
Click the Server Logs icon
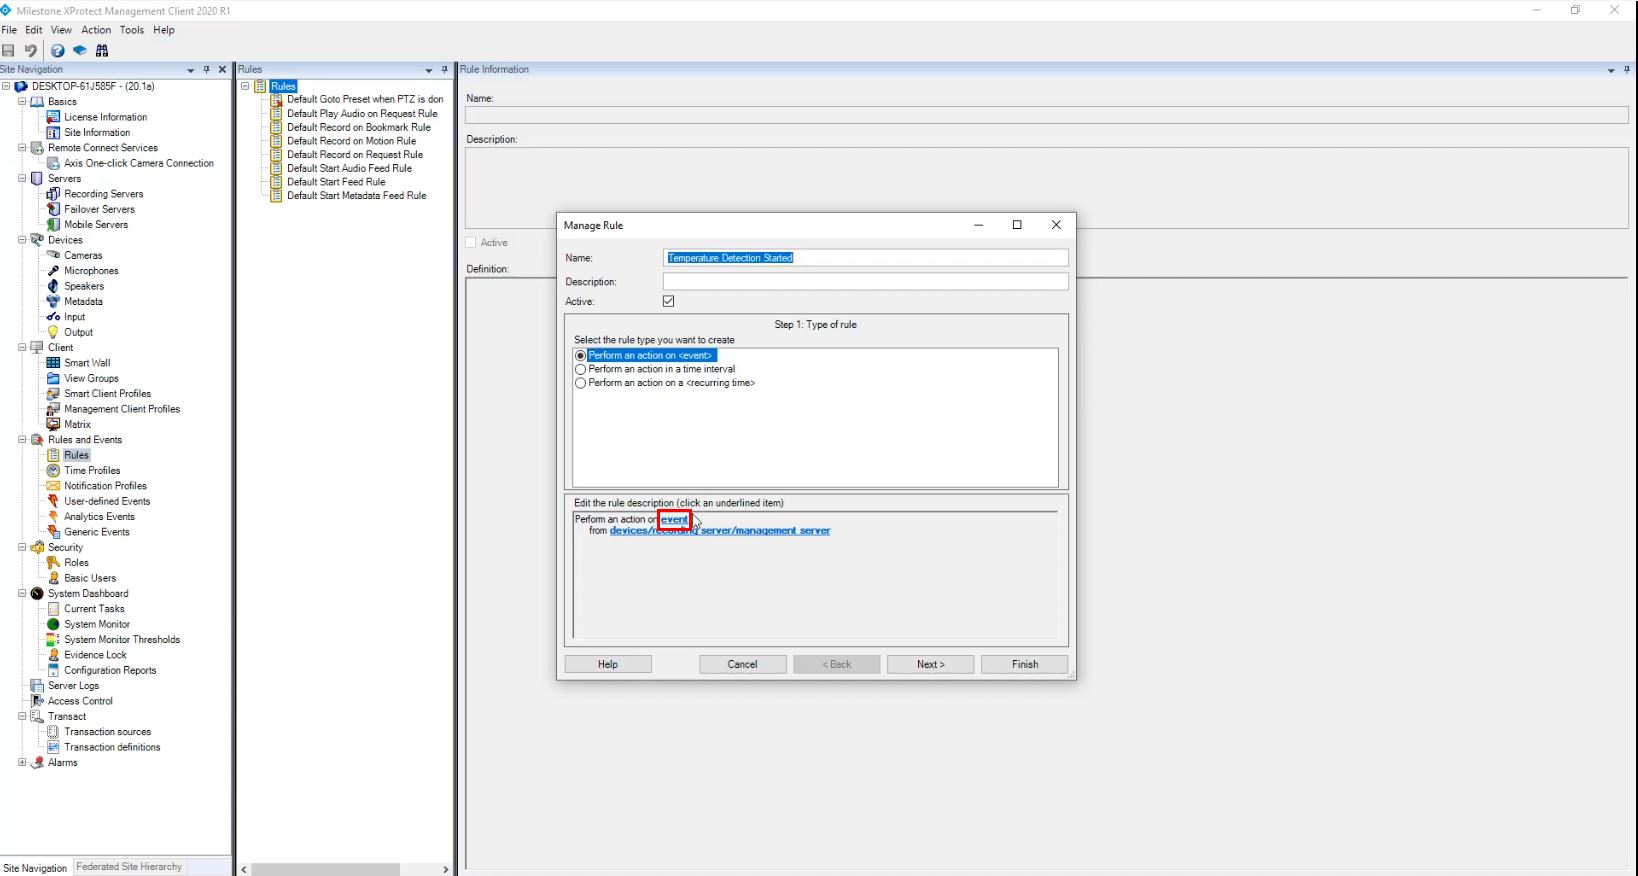point(37,686)
